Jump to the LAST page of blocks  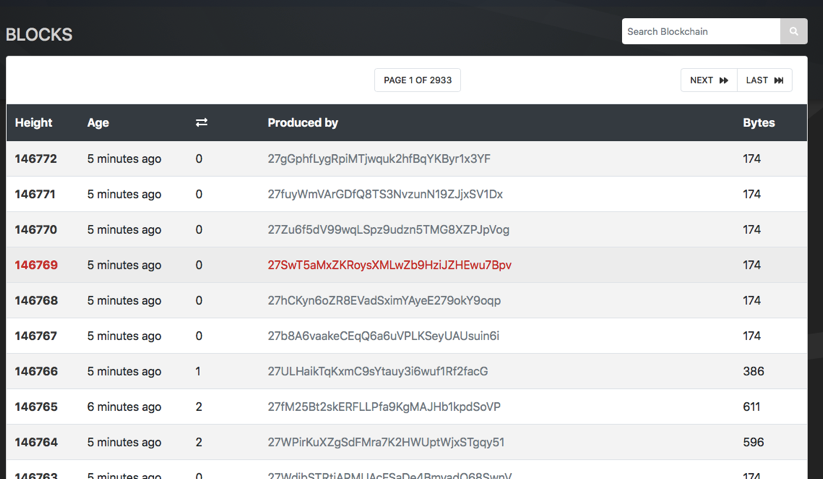point(765,80)
